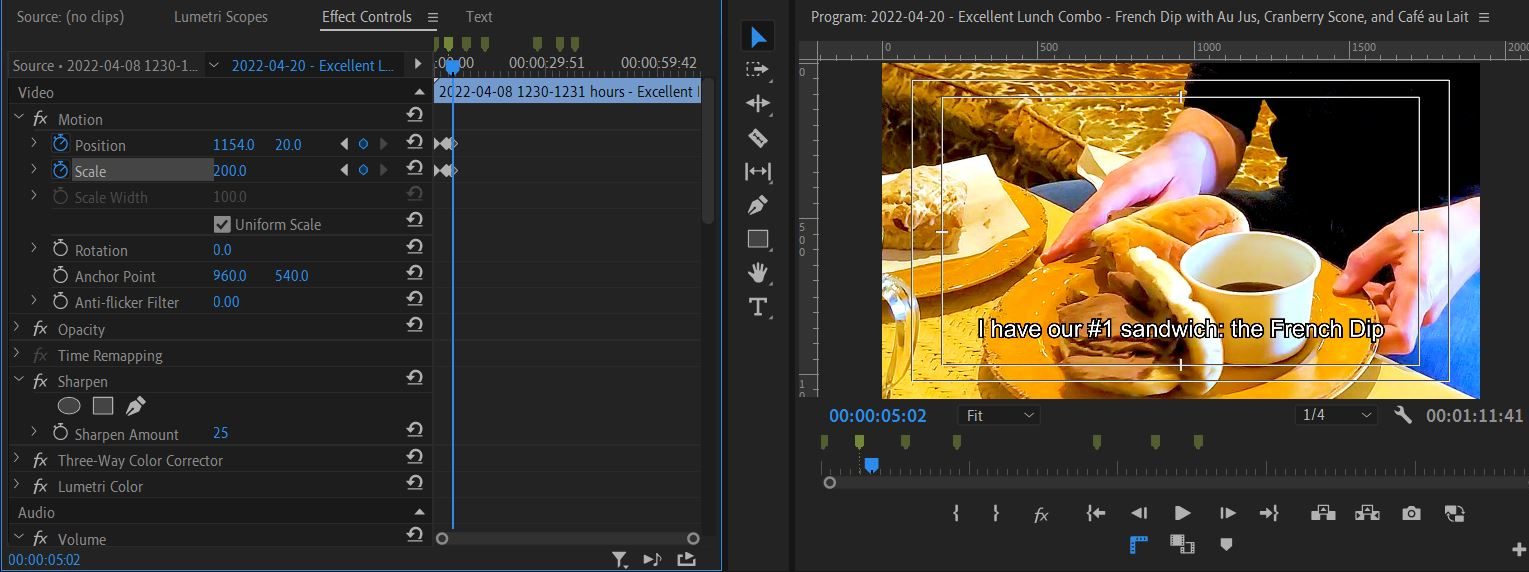
Task: Click the Mark In button
Action: tap(956, 513)
